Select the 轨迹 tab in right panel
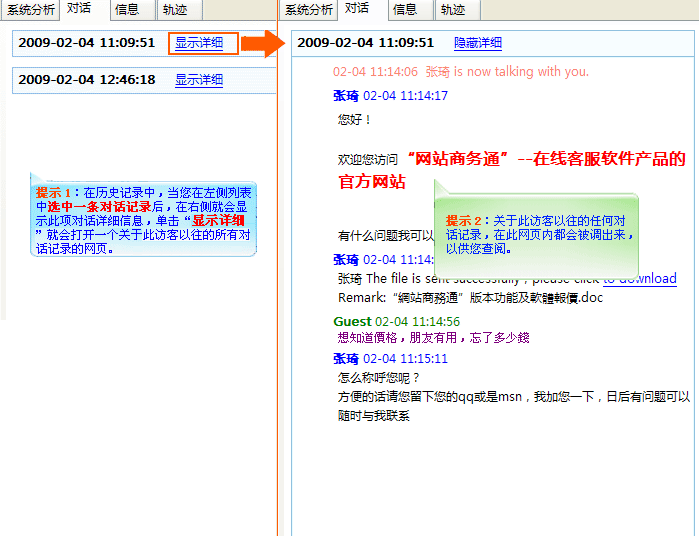 pyautogui.click(x=452, y=10)
